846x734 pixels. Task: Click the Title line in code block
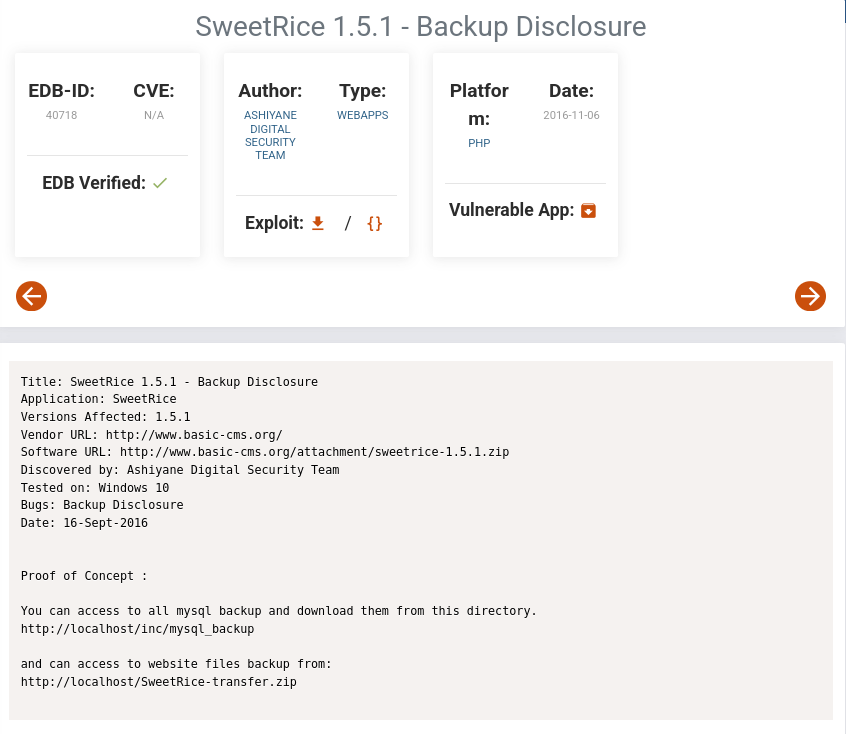pyautogui.click(x=169, y=382)
